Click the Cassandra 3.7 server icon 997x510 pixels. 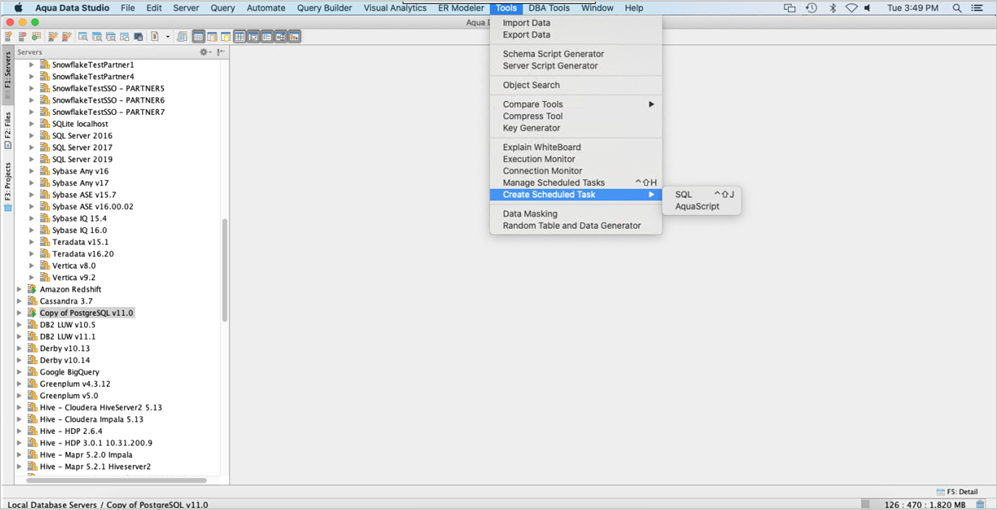32,301
